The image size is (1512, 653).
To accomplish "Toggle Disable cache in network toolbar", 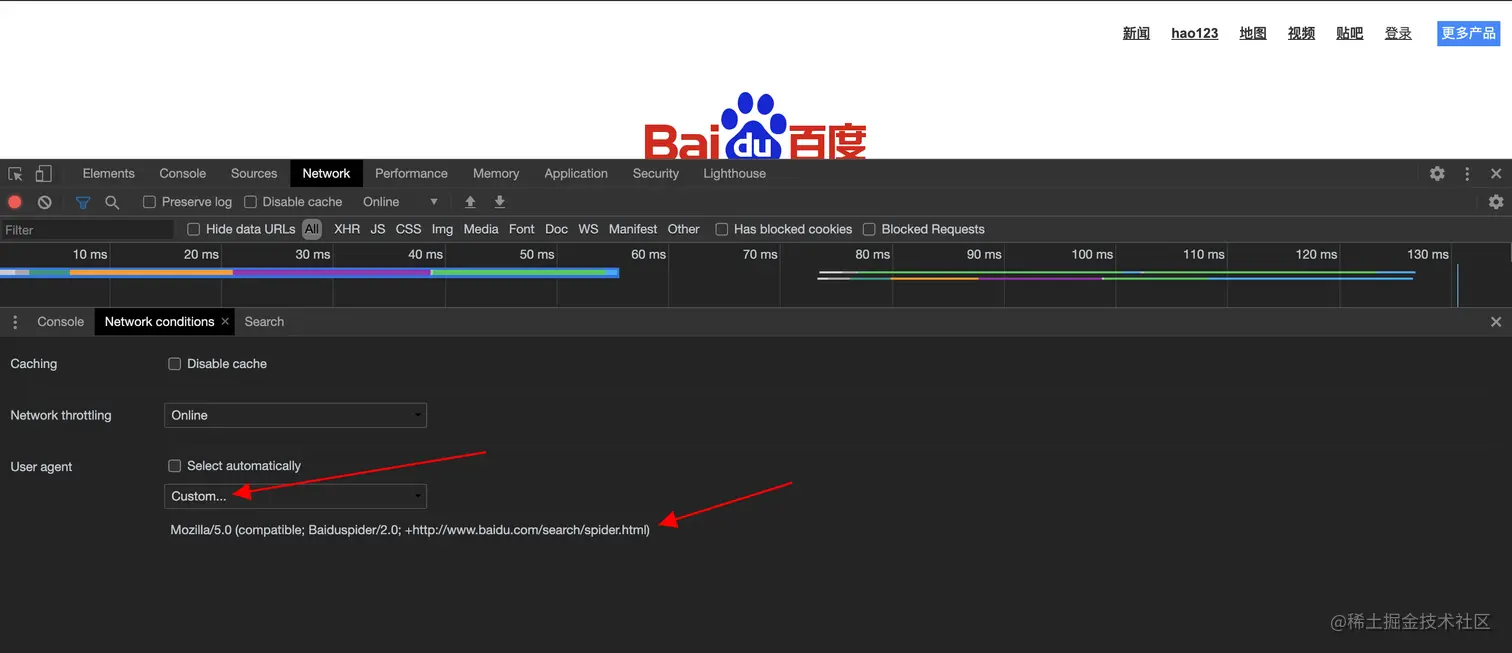I will [251, 202].
